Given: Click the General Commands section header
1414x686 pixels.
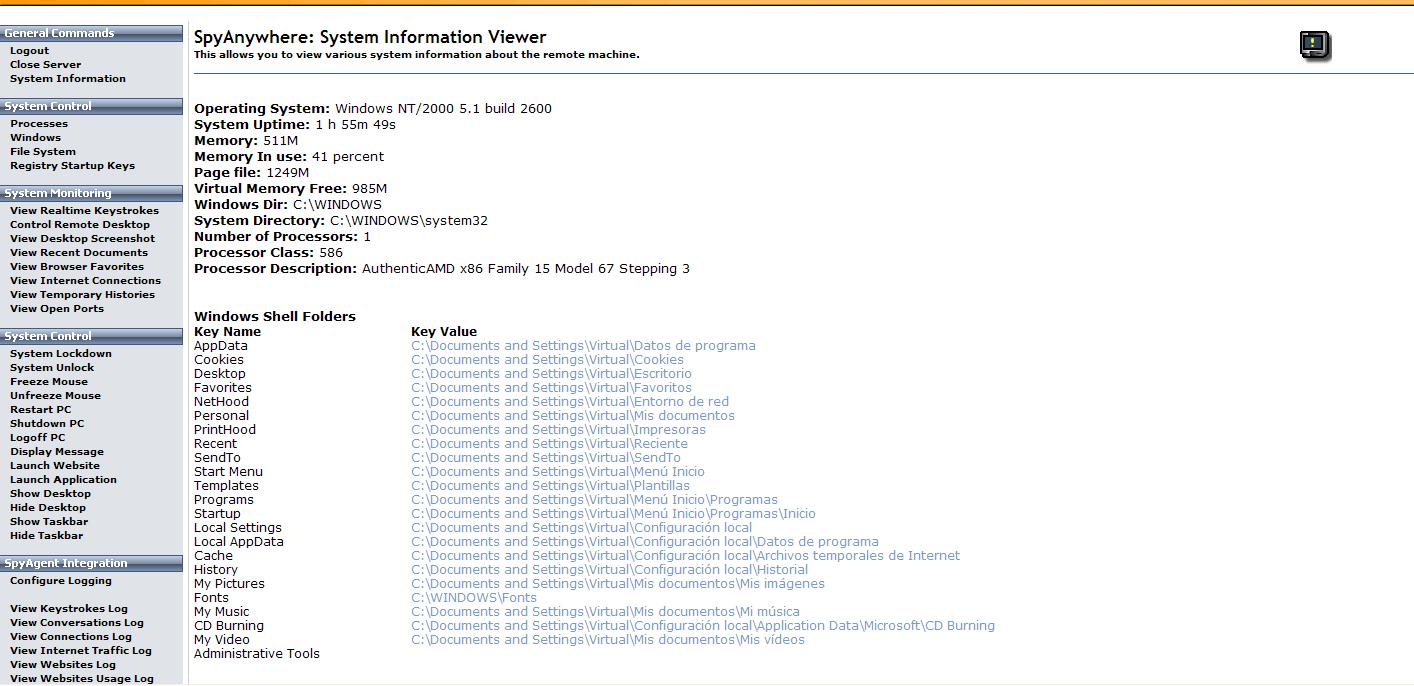Looking at the screenshot, I should point(92,33).
